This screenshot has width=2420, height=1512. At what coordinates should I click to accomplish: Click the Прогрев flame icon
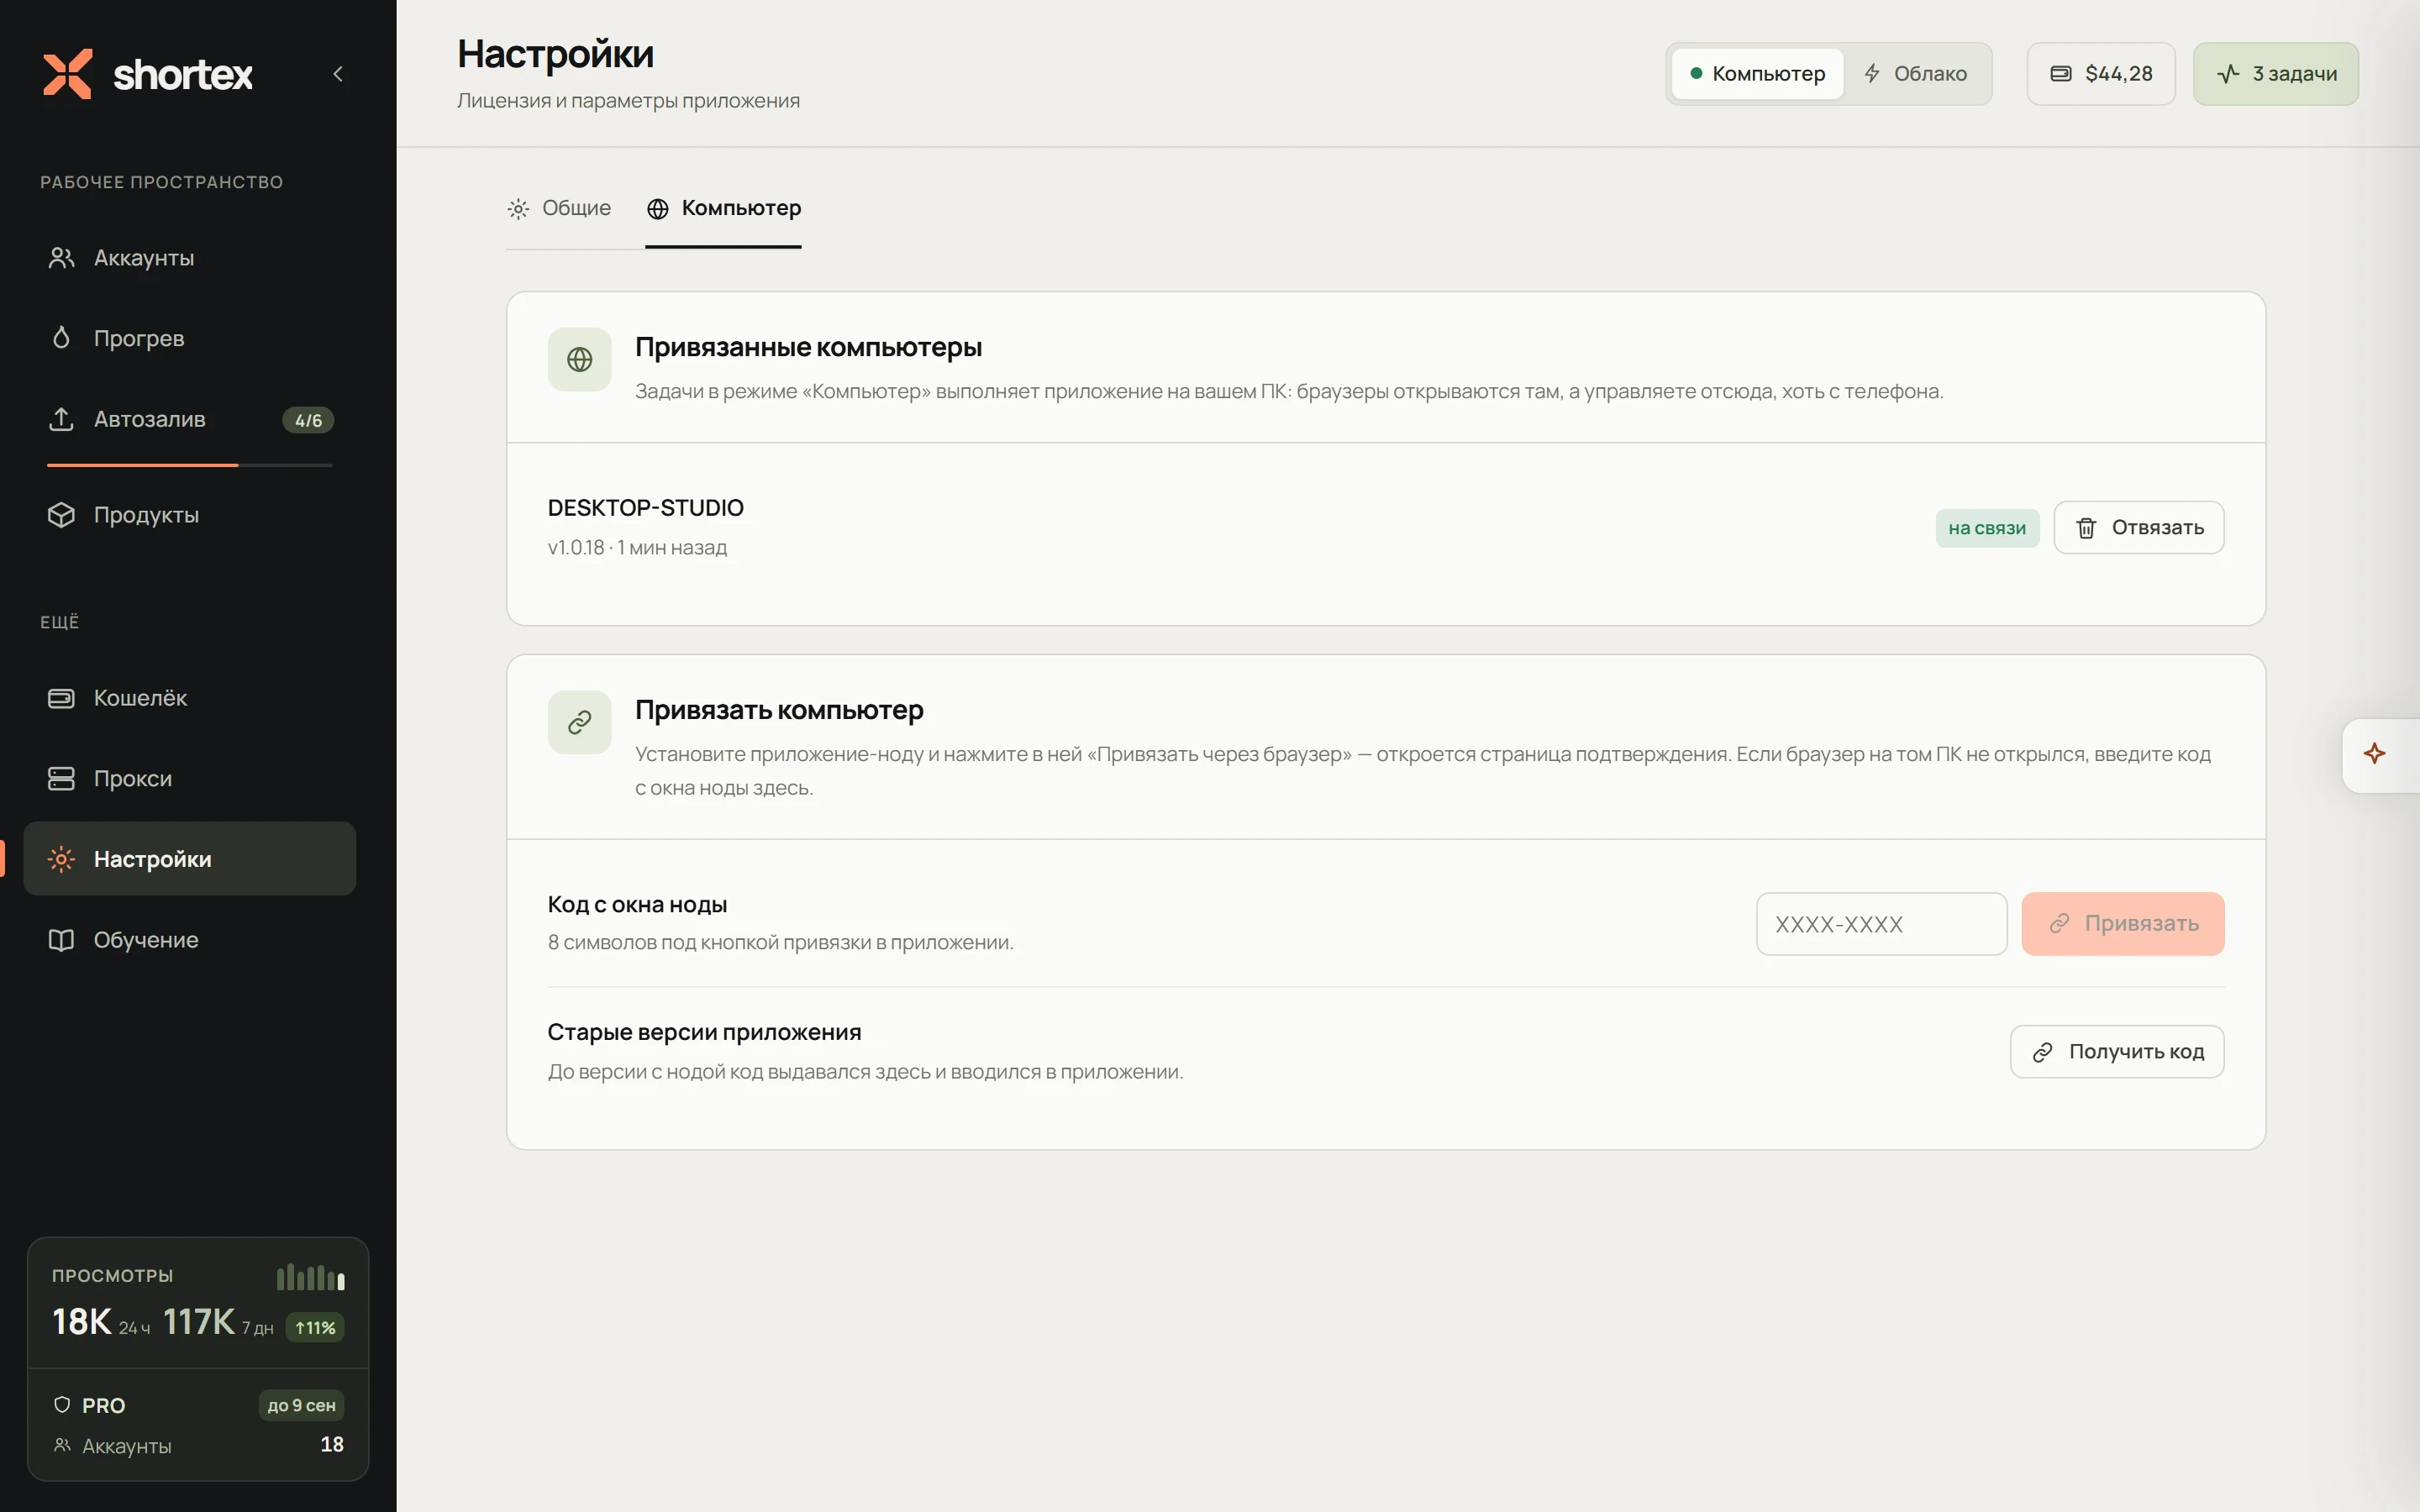(61, 338)
